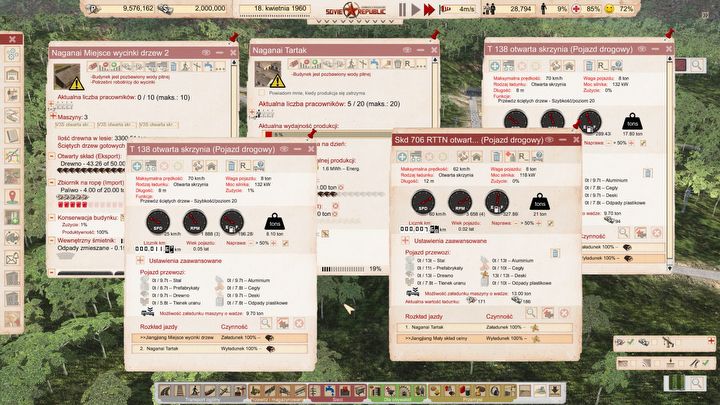Toggle pin on the top-right T 138 window
The width and height of the screenshot is (720, 405).
point(669,33)
